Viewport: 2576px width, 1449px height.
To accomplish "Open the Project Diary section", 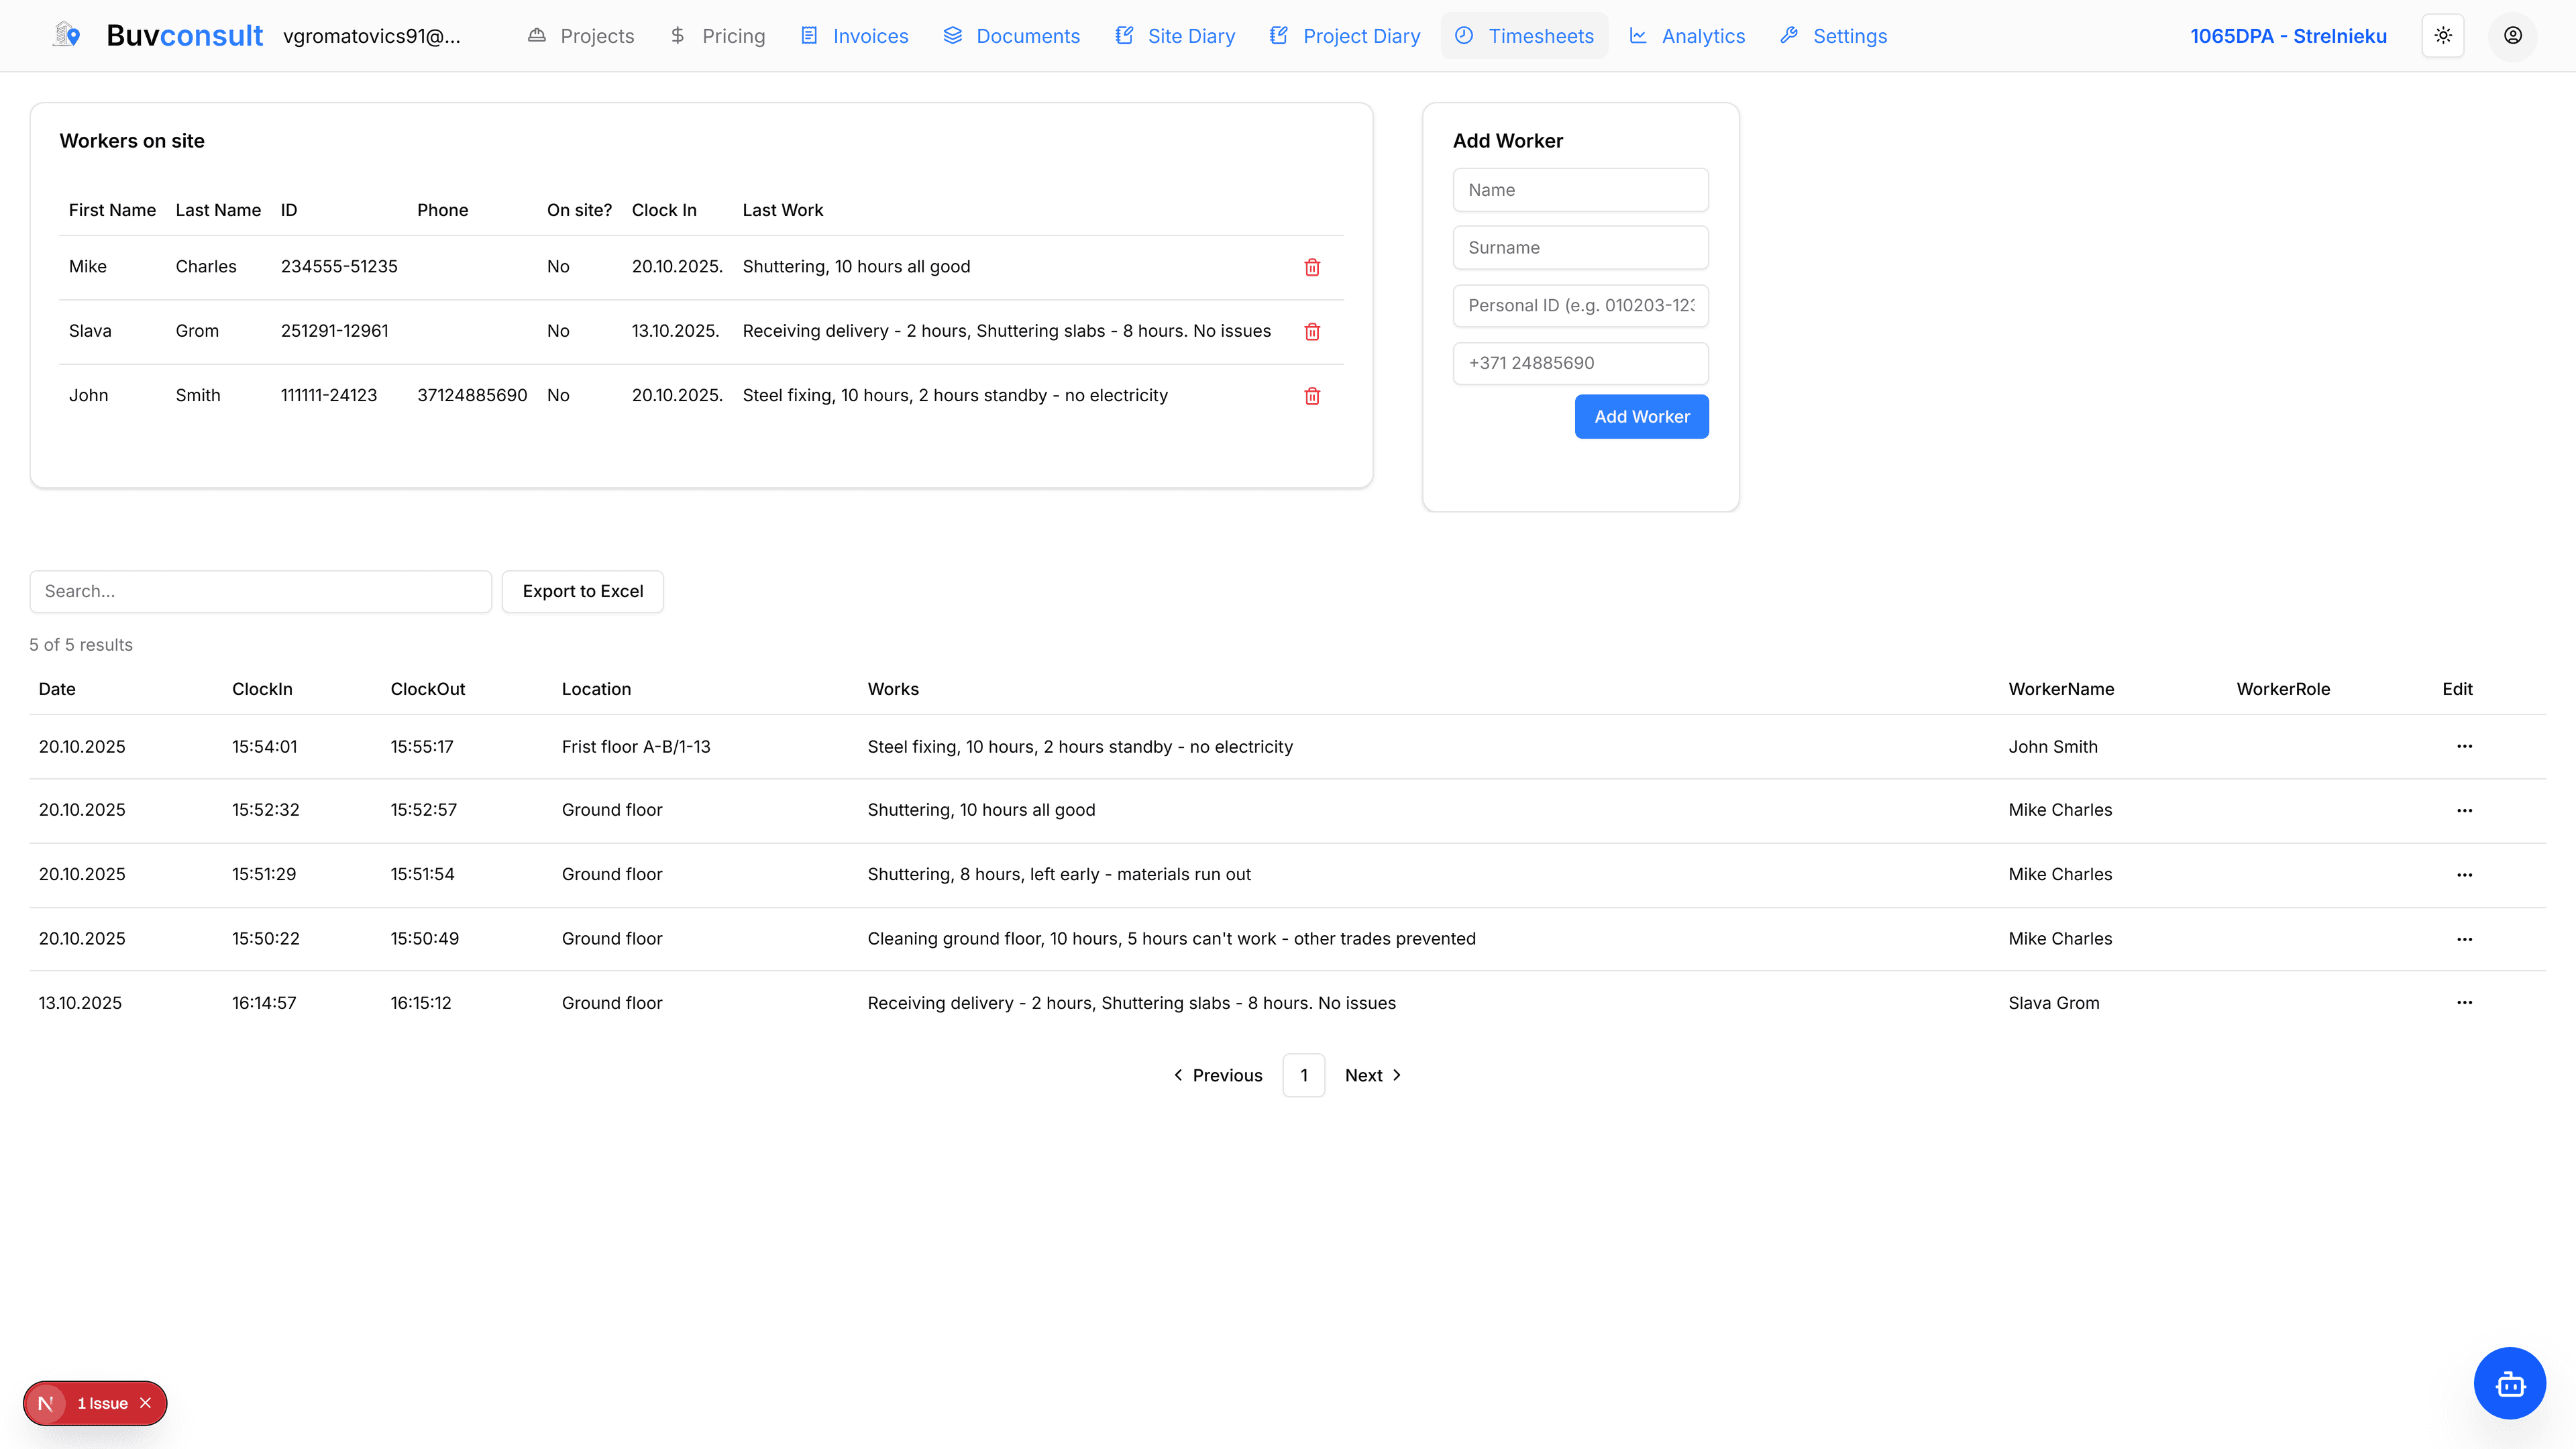I will point(1343,35).
